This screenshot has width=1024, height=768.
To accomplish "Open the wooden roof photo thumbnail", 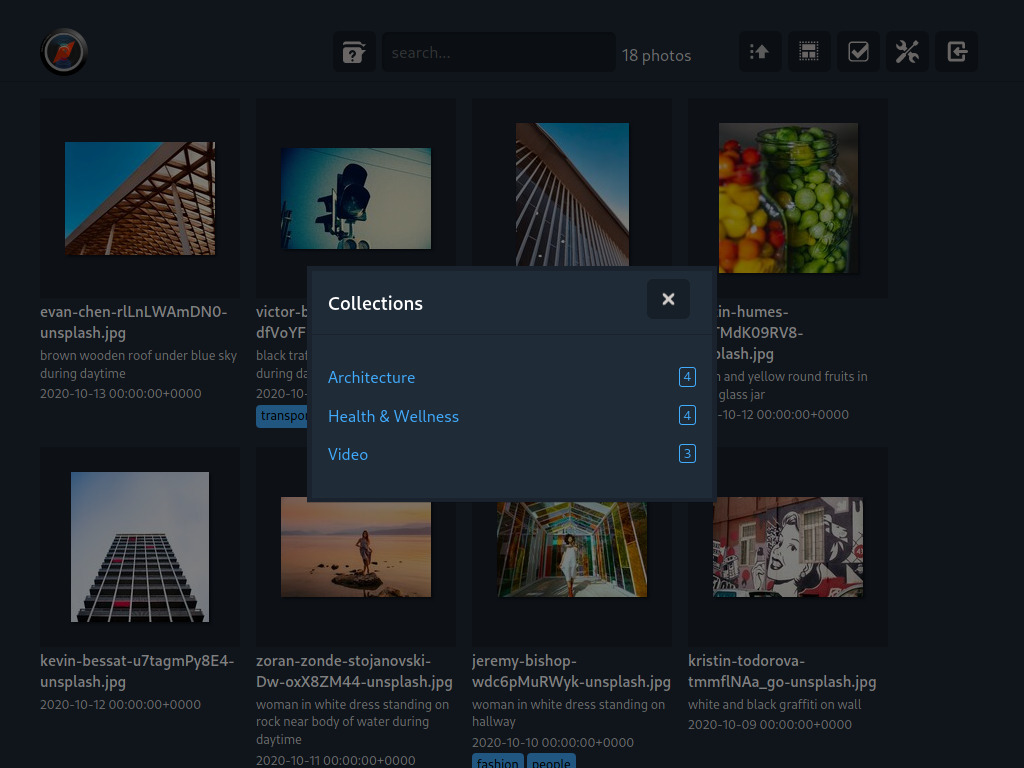I will 140,199.
